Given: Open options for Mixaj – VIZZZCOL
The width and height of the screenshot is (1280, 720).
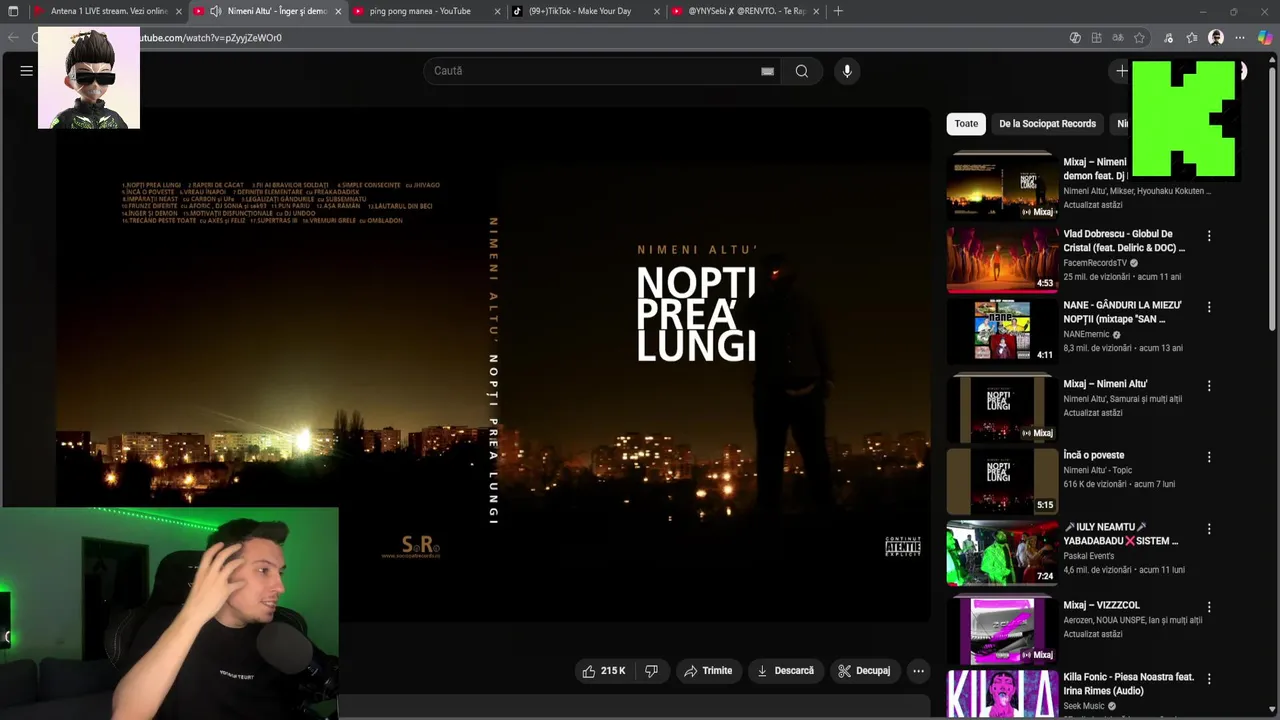Looking at the screenshot, I should 1209,607.
